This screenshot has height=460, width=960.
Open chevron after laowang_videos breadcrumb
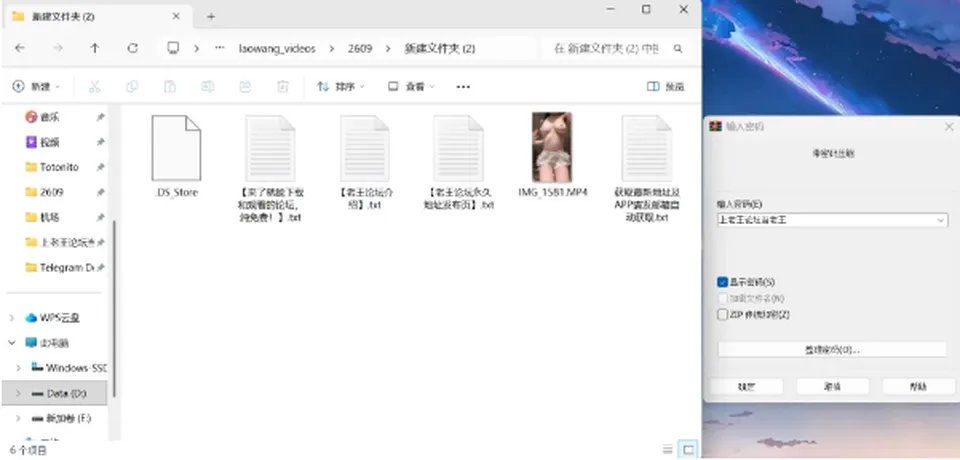[x=331, y=48]
